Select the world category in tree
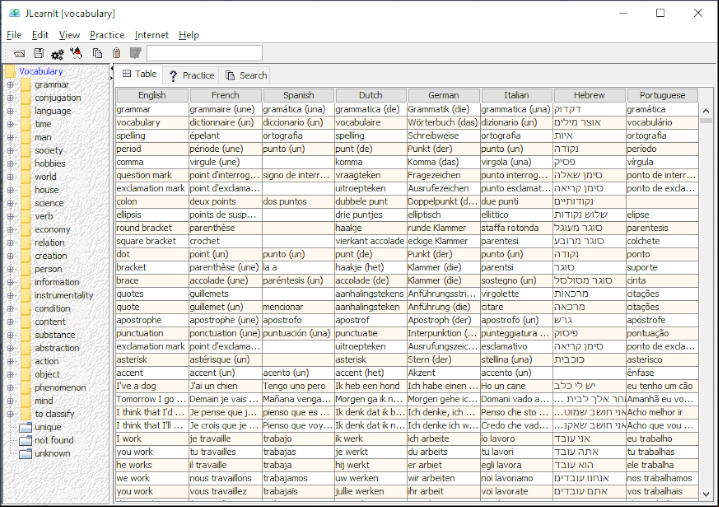Screen dimensions: 719x507 click(45, 177)
